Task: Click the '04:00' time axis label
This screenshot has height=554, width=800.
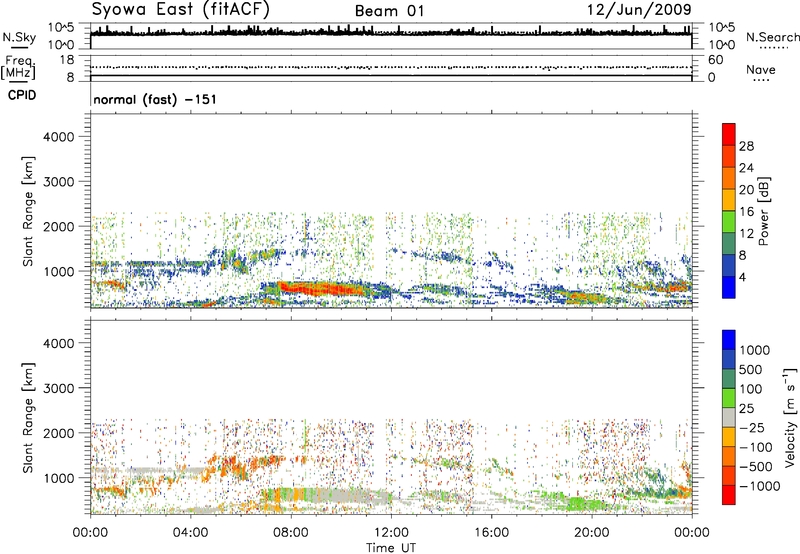Action: [190, 533]
